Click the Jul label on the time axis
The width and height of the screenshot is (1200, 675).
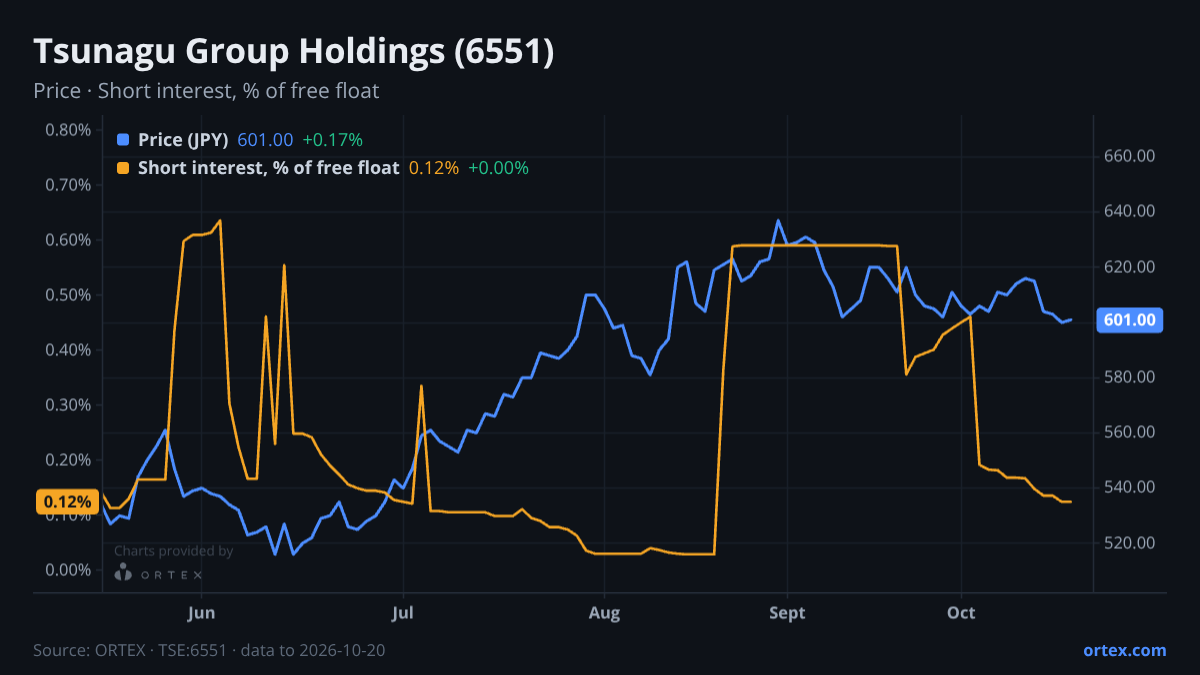coord(404,612)
